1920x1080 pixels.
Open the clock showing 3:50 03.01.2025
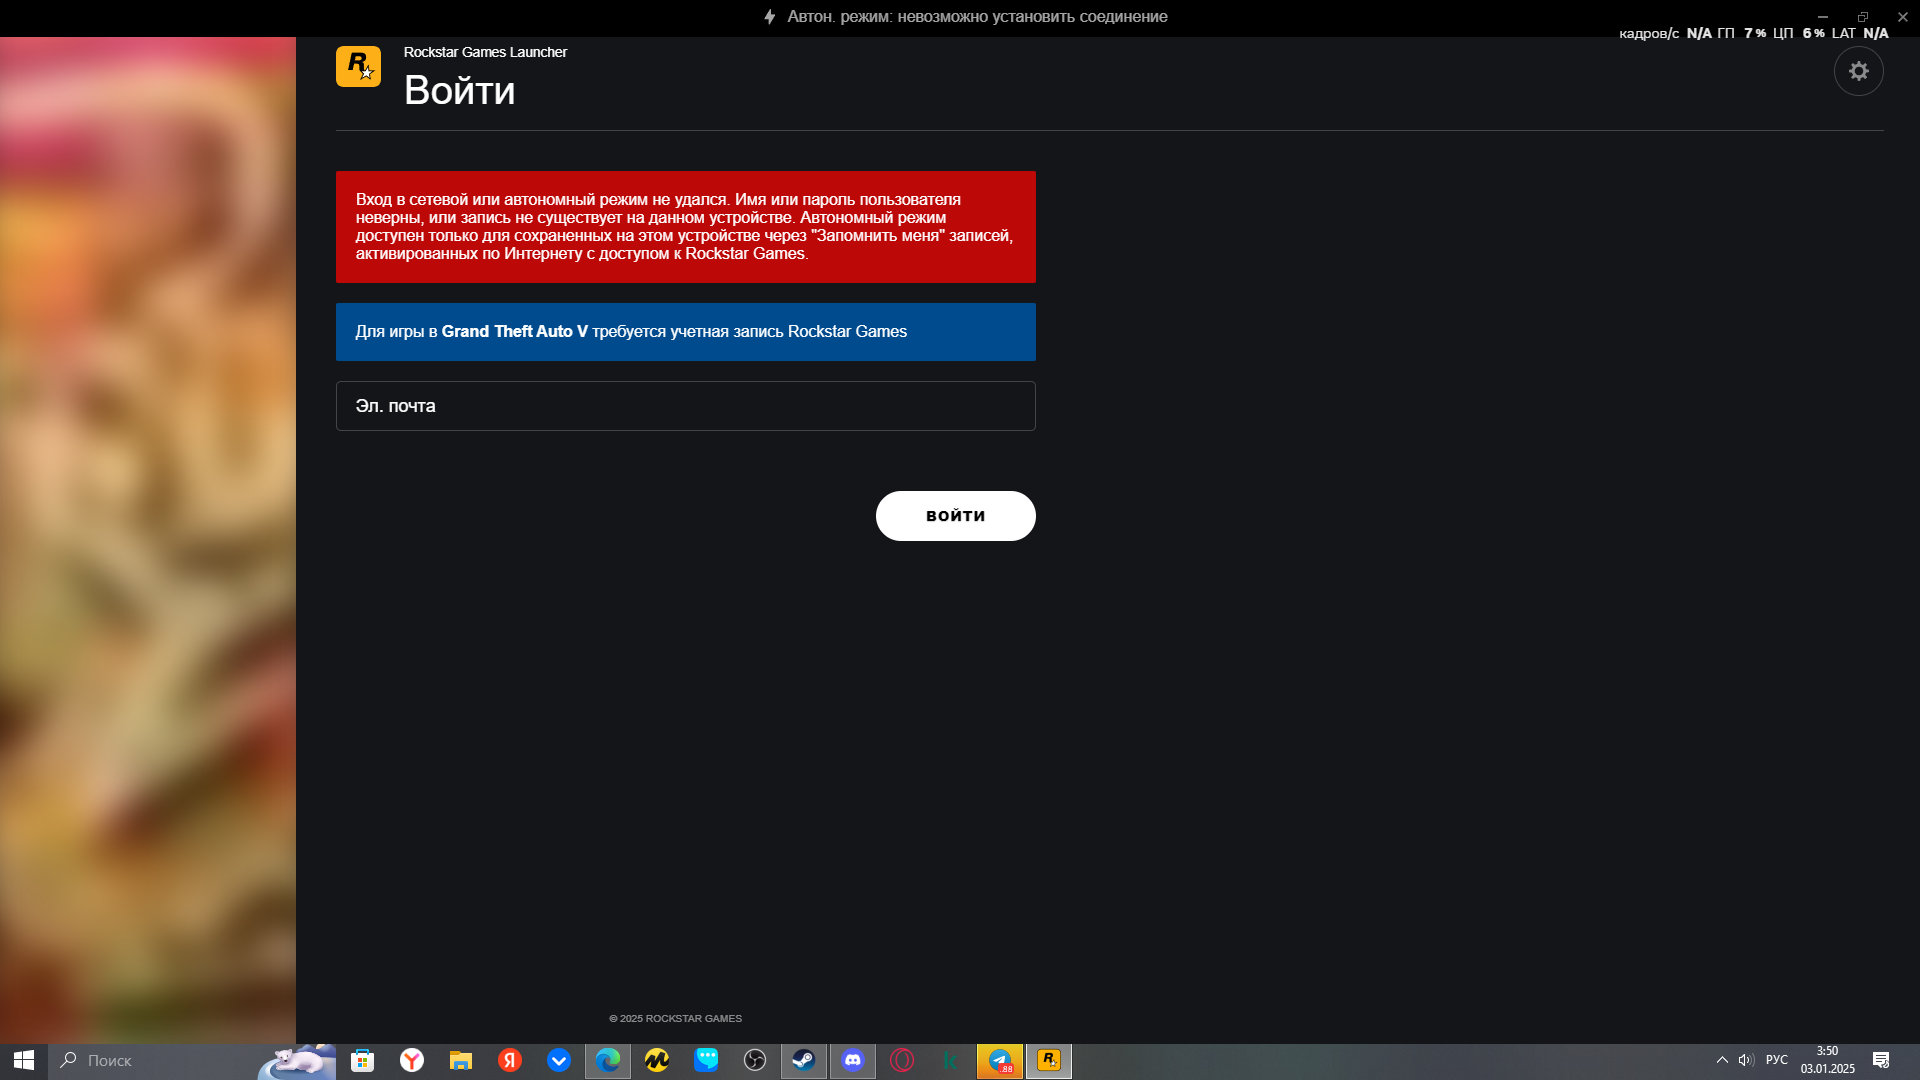(x=1828, y=1060)
